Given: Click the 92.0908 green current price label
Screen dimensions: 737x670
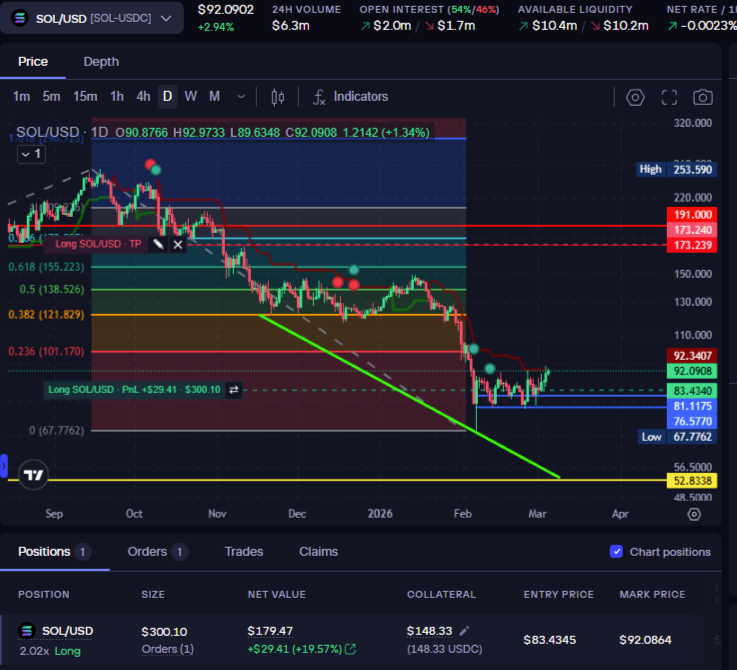Looking at the screenshot, I should pyautogui.click(x=692, y=371).
